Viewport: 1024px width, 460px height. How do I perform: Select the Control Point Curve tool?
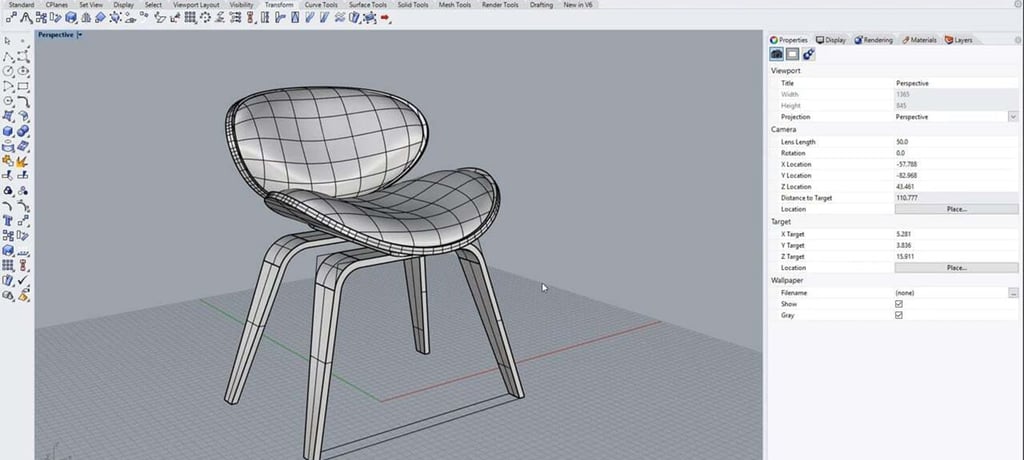pos(23,56)
